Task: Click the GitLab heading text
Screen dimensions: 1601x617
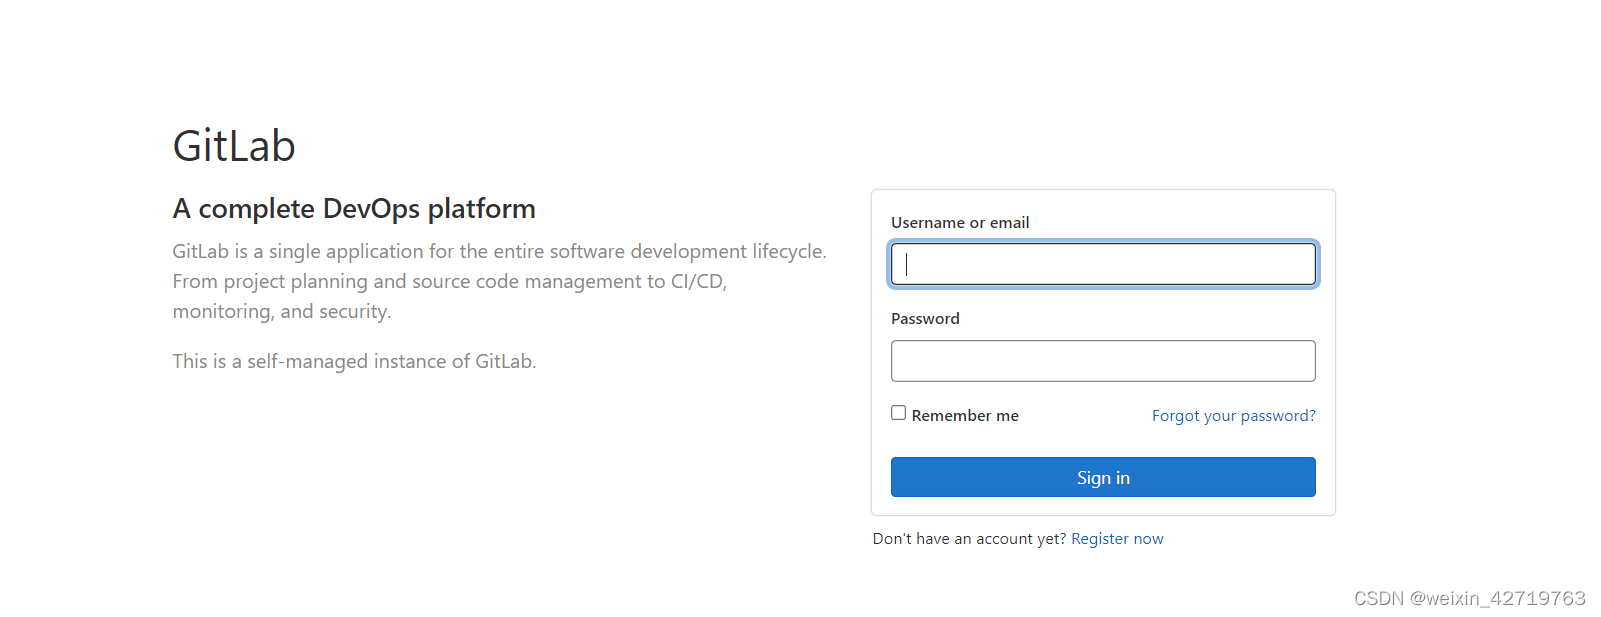Action: pos(234,146)
